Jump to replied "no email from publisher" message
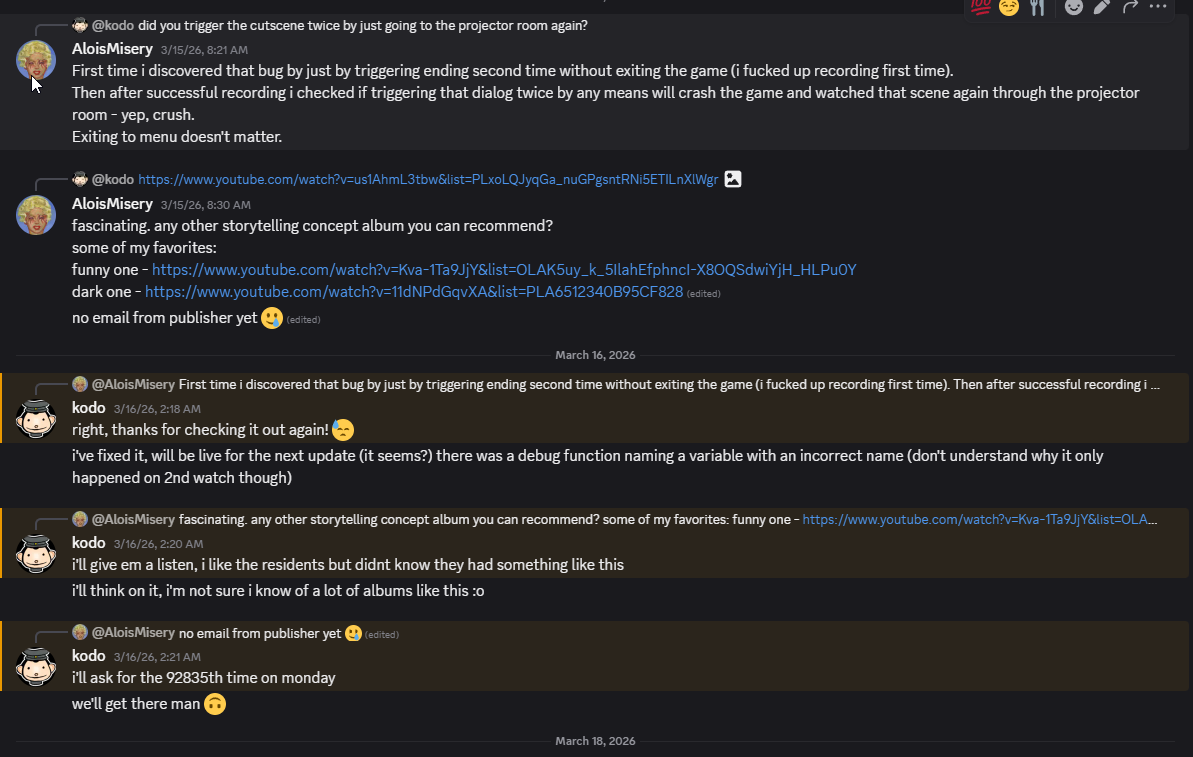Screen dimensions: 1193x757 pyautogui.click(x=260, y=633)
